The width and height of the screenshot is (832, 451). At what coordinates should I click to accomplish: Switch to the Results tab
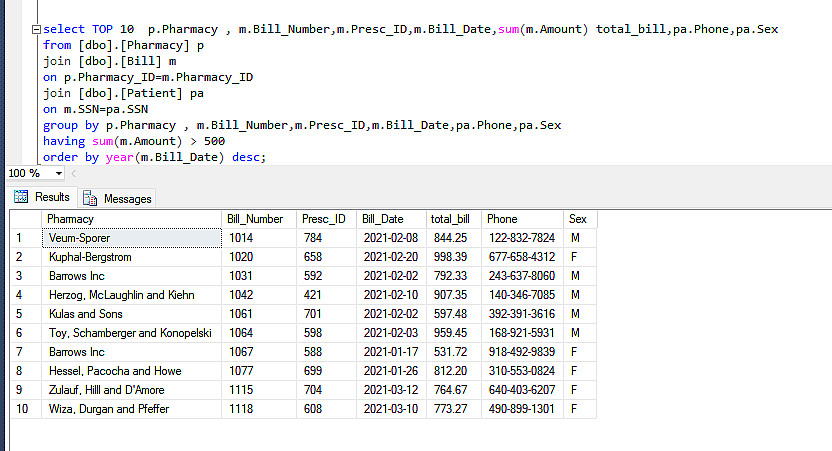[42, 197]
